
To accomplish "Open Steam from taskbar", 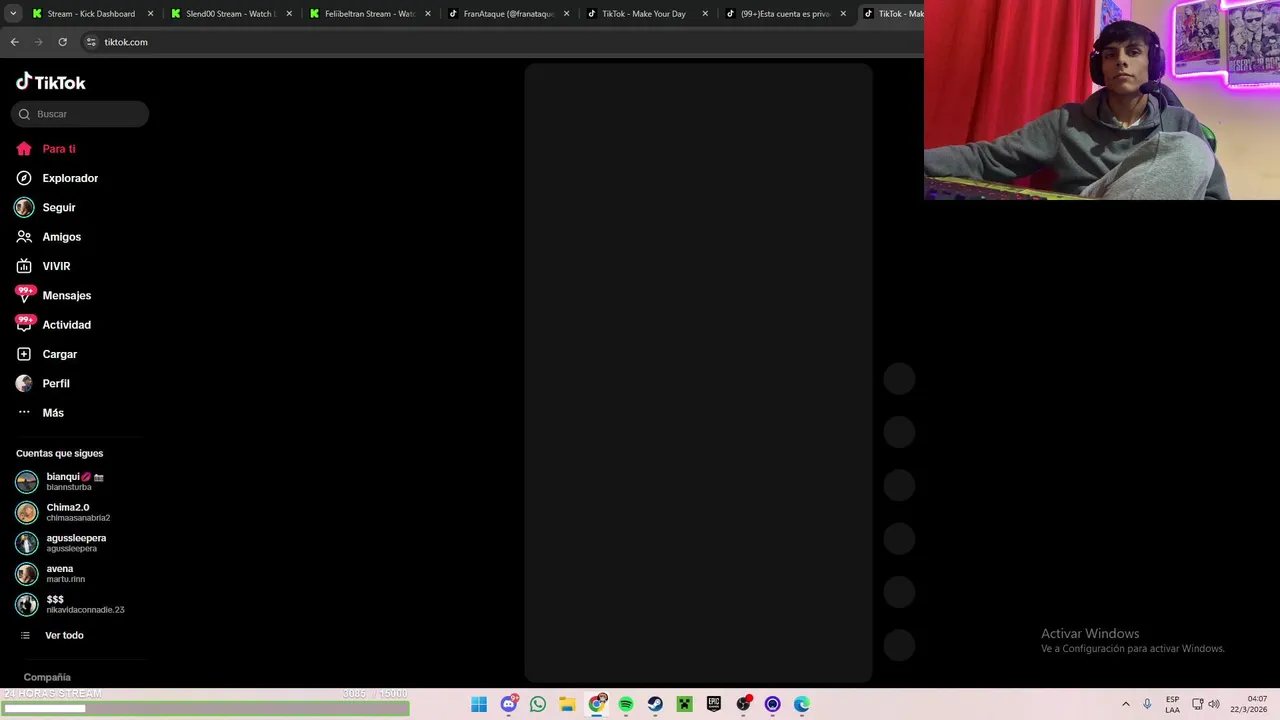I will click(655, 704).
